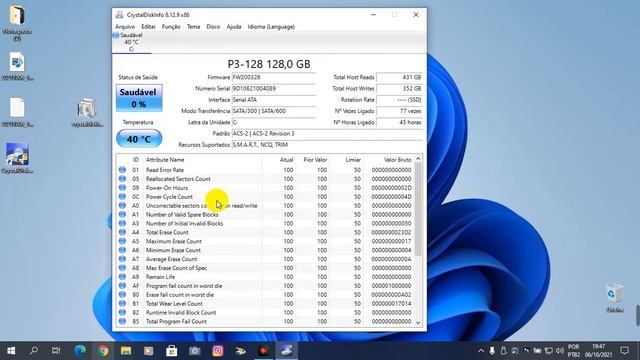640x360 pixels.
Task: Click the Total Host Reads 431 GB value
Action: point(399,77)
